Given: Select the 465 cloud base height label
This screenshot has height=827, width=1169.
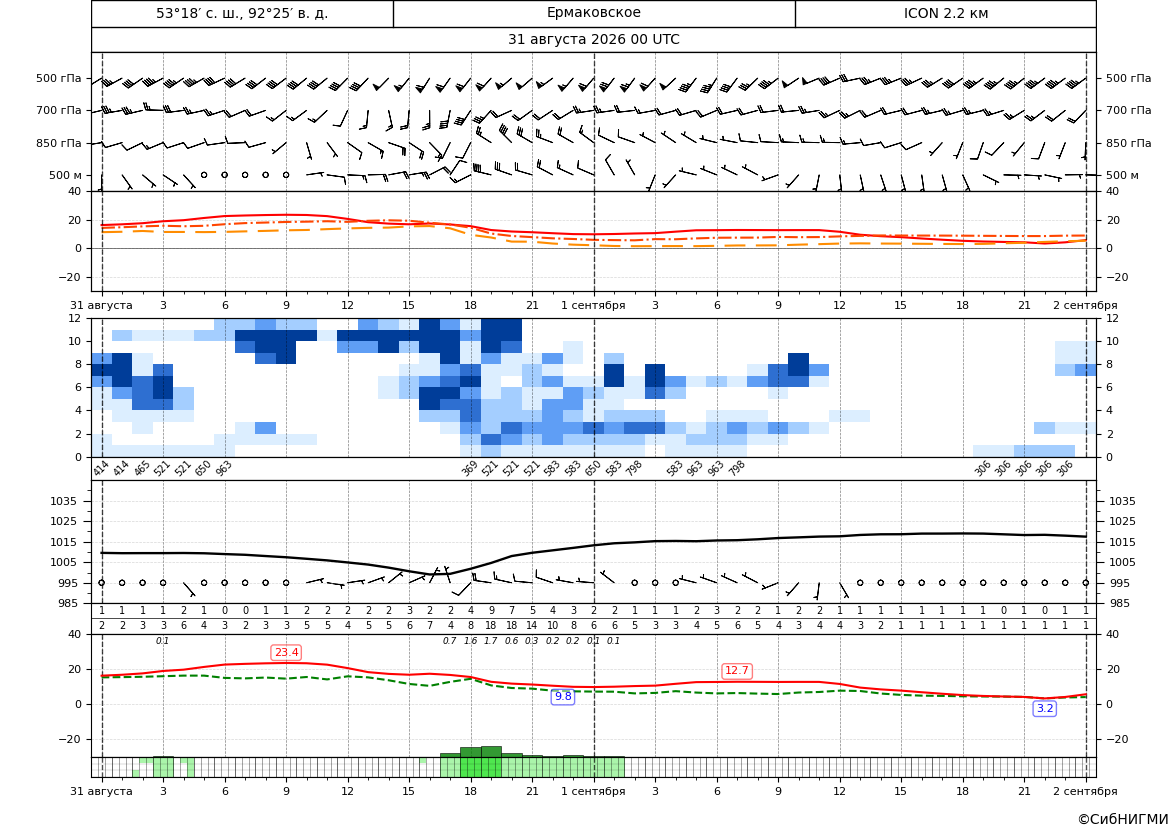Looking at the screenshot, I should click(142, 468).
